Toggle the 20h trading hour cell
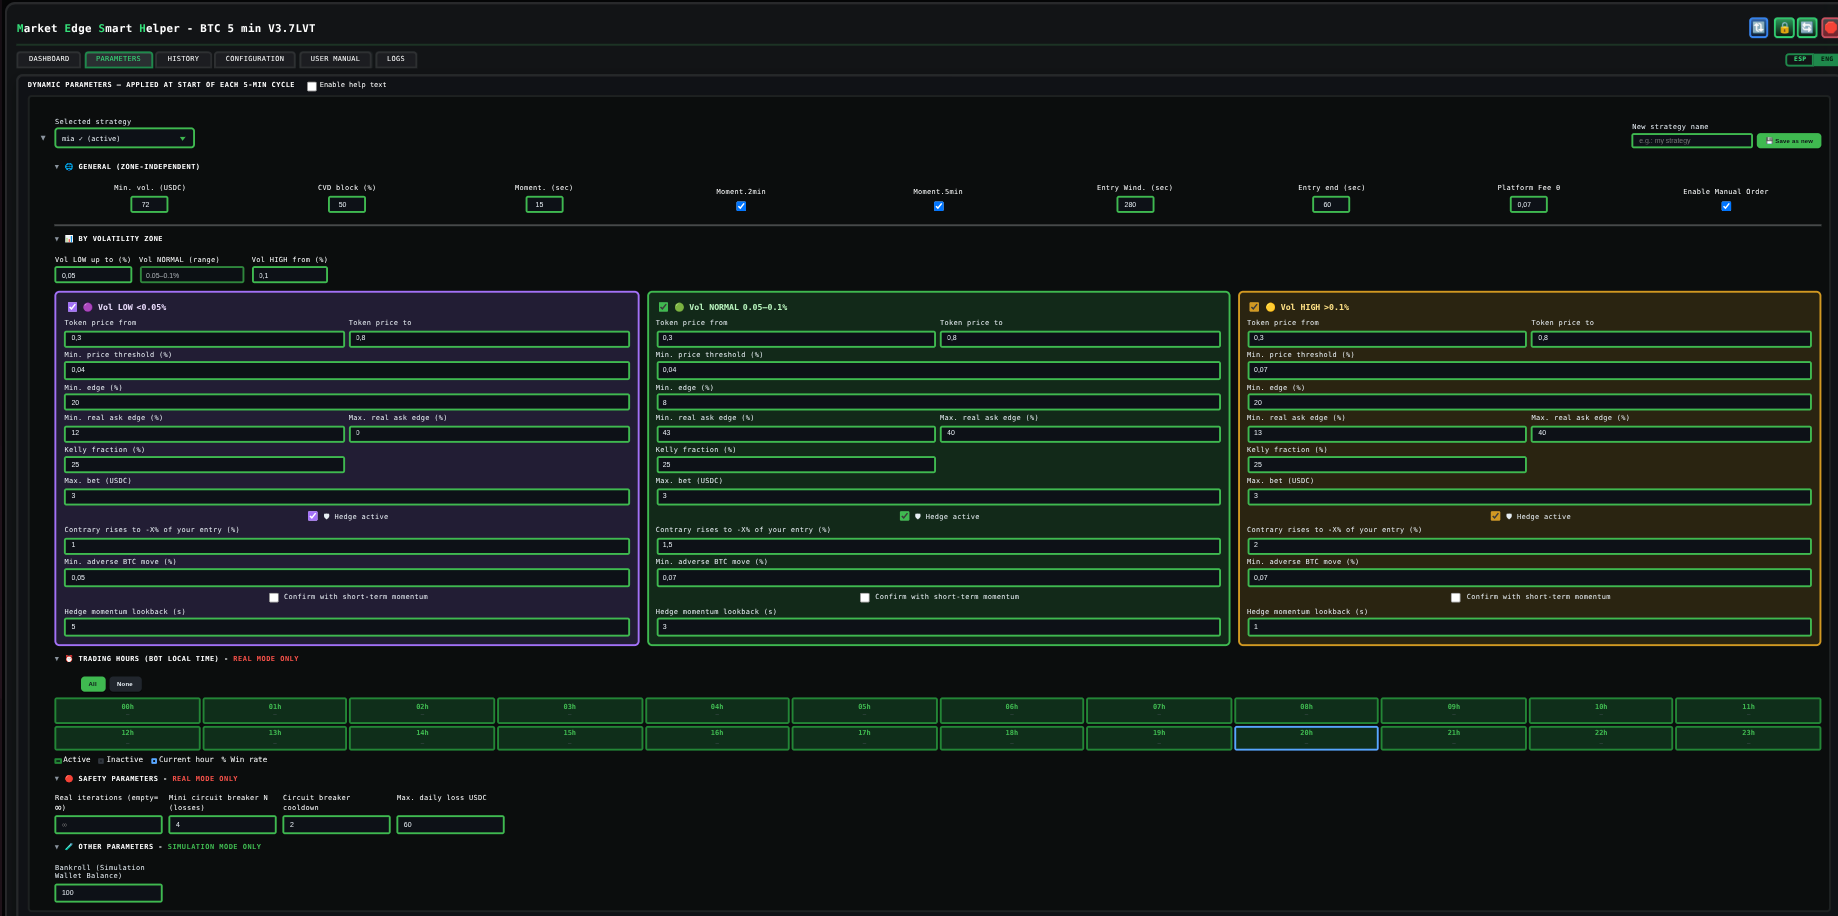This screenshot has height=916, width=1838. (x=1306, y=738)
